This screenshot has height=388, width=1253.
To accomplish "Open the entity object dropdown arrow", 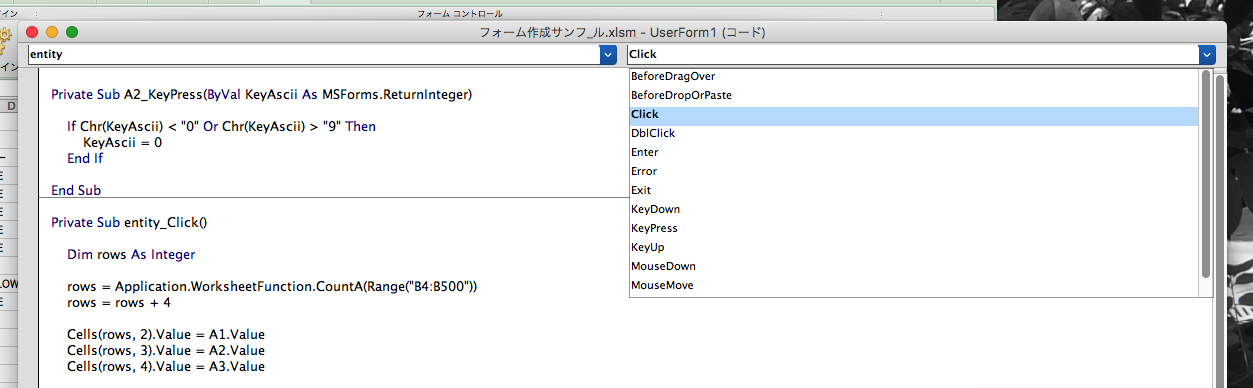I will tap(608, 55).
